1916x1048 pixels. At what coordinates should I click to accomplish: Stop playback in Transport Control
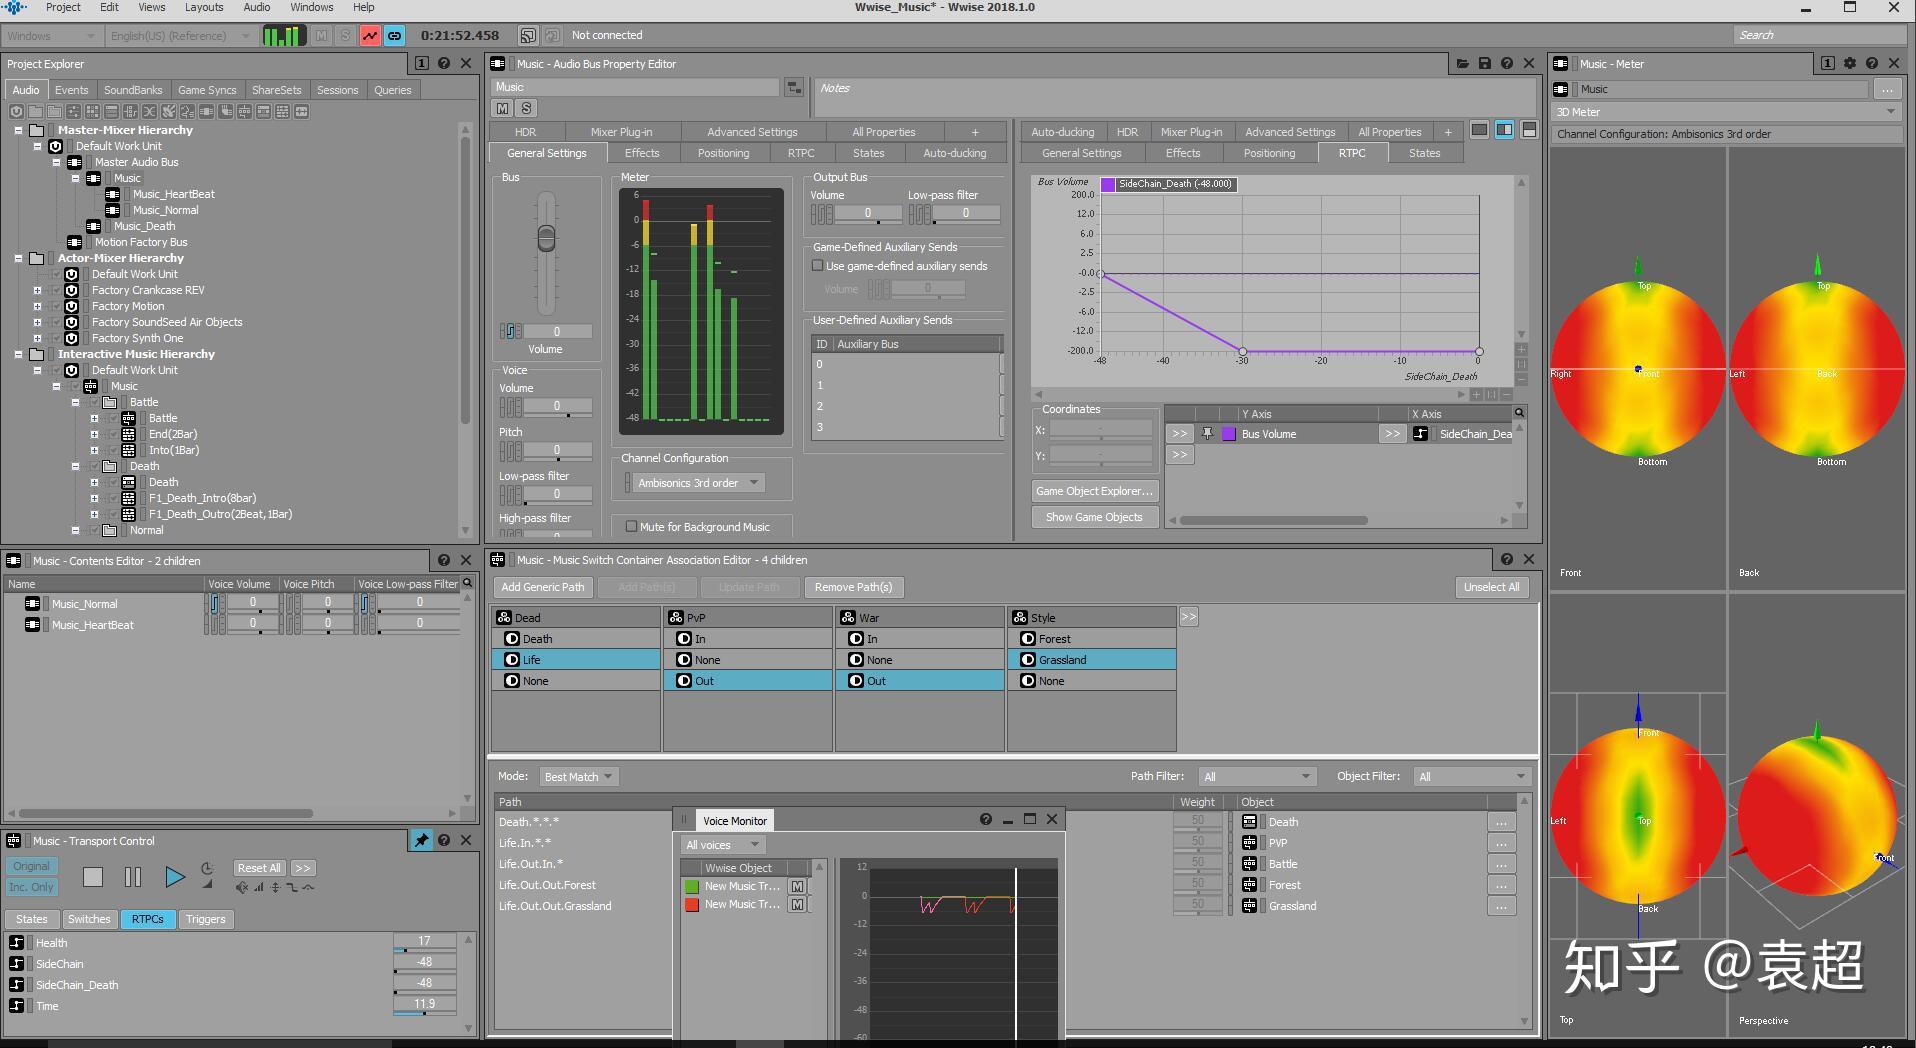pos(93,877)
